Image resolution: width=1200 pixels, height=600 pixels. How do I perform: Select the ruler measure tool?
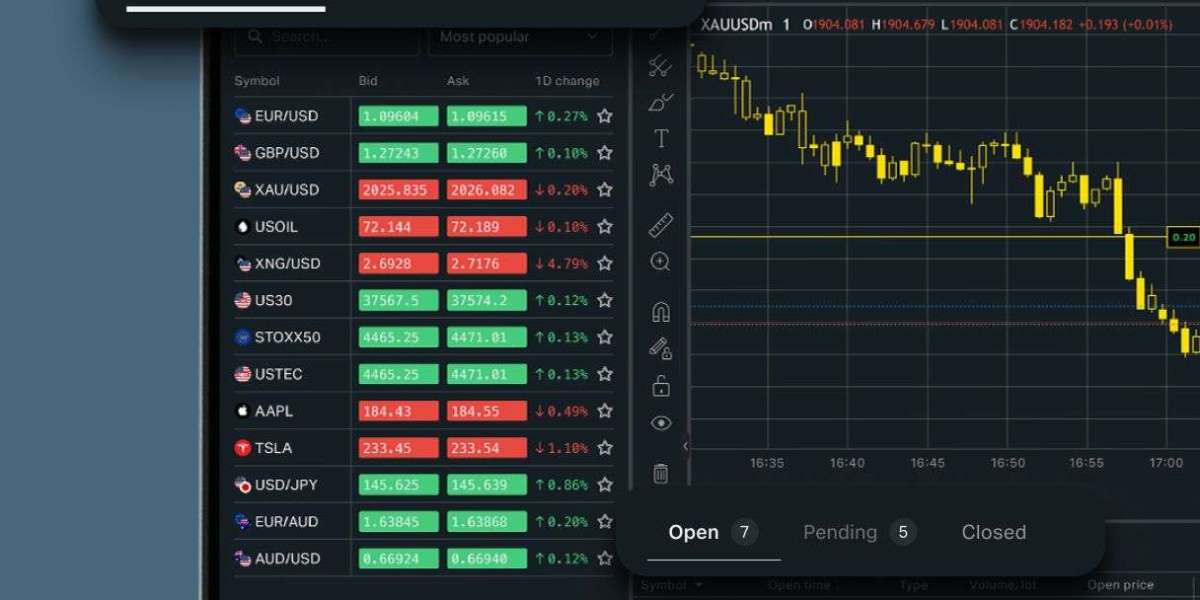[660, 225]
